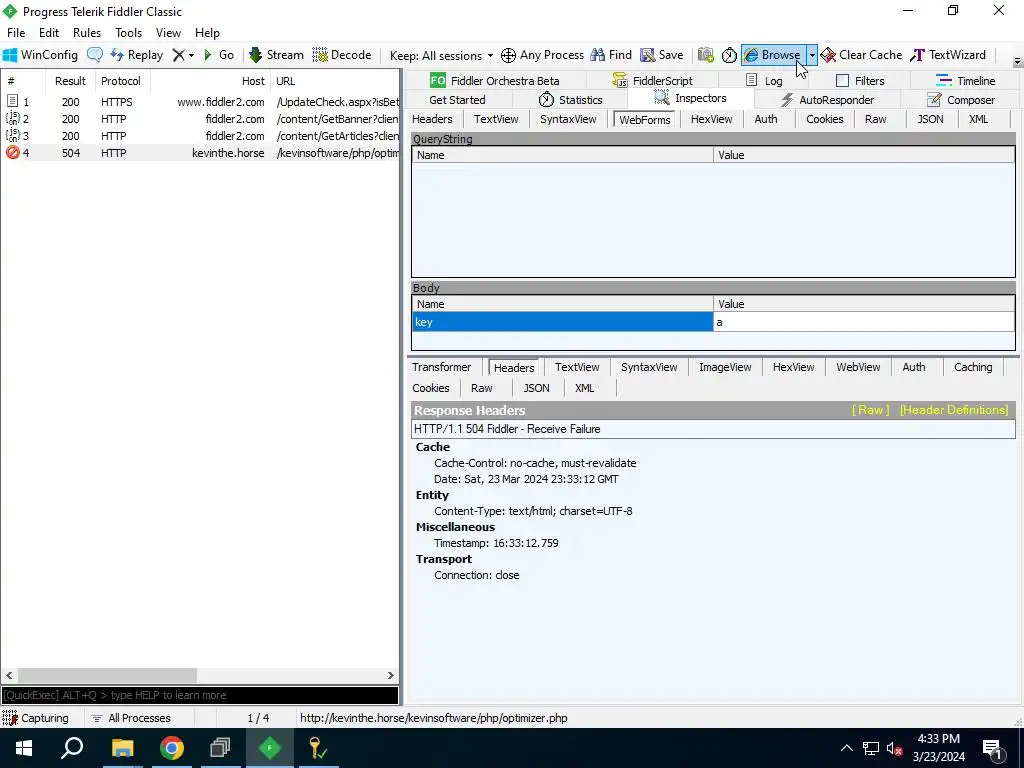1024x768 pixels.
Task: Select request Headers inspector tab
Action: [x=432, y=119]
